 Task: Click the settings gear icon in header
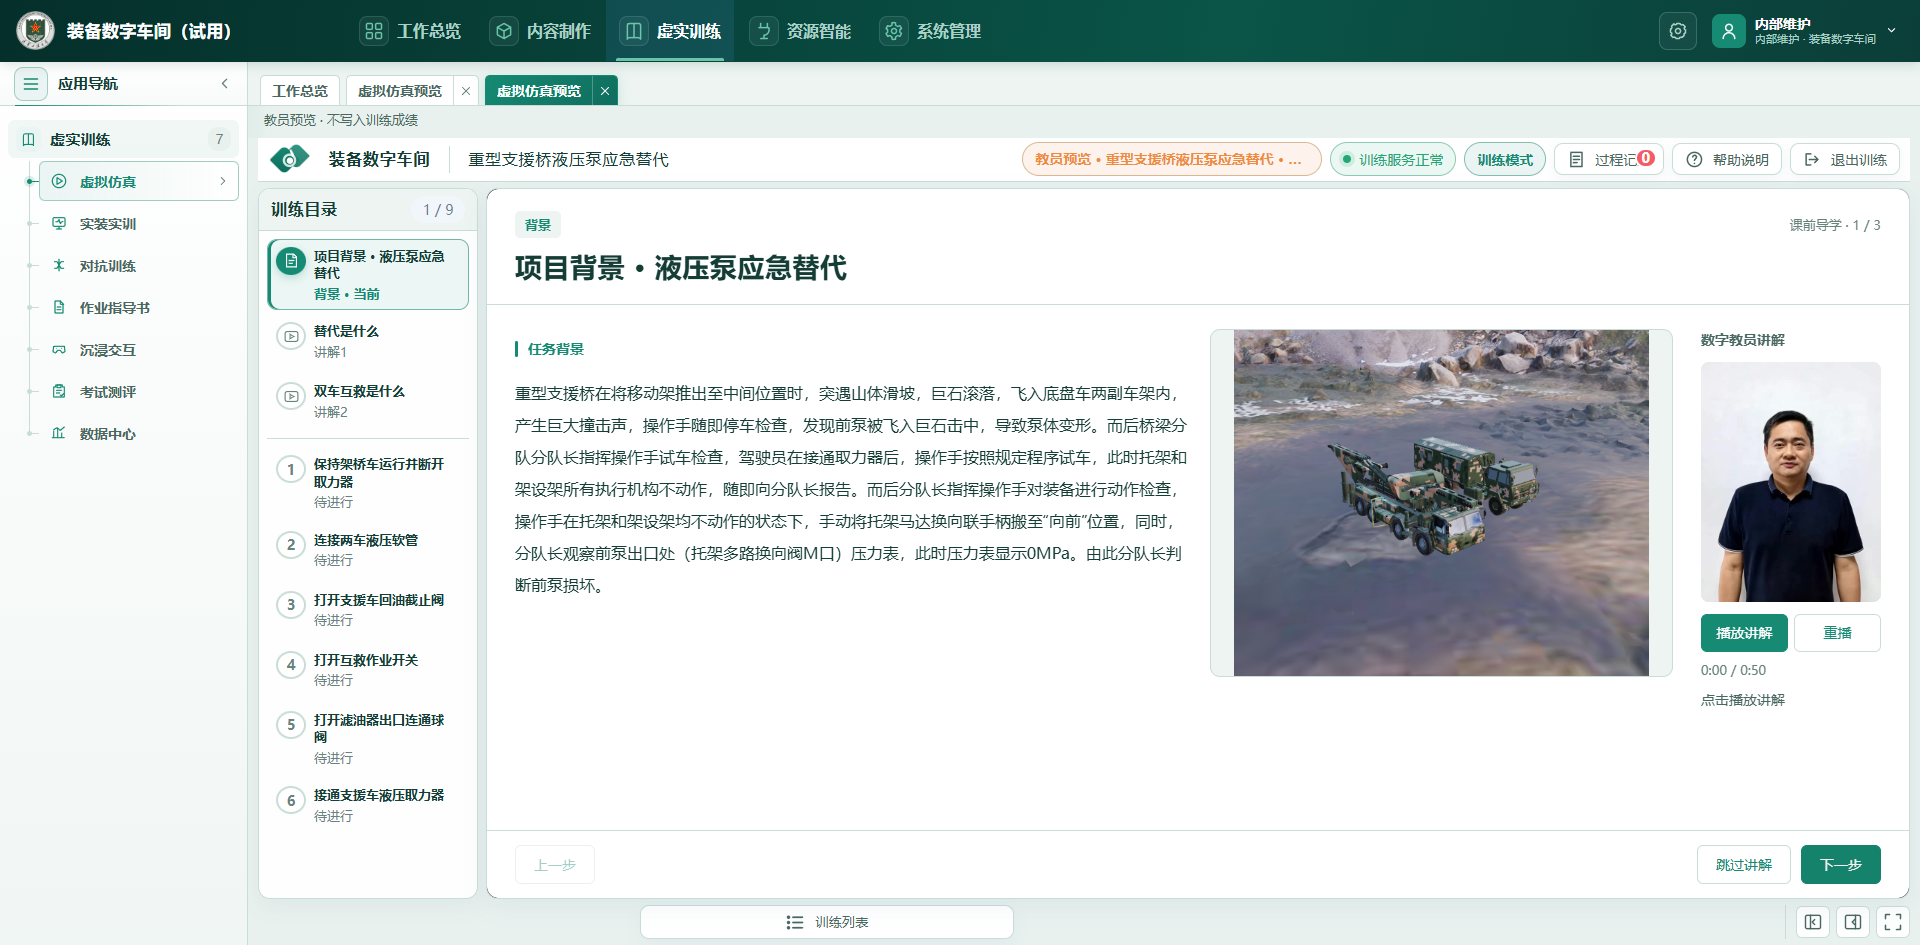(x=1677, y=31)
